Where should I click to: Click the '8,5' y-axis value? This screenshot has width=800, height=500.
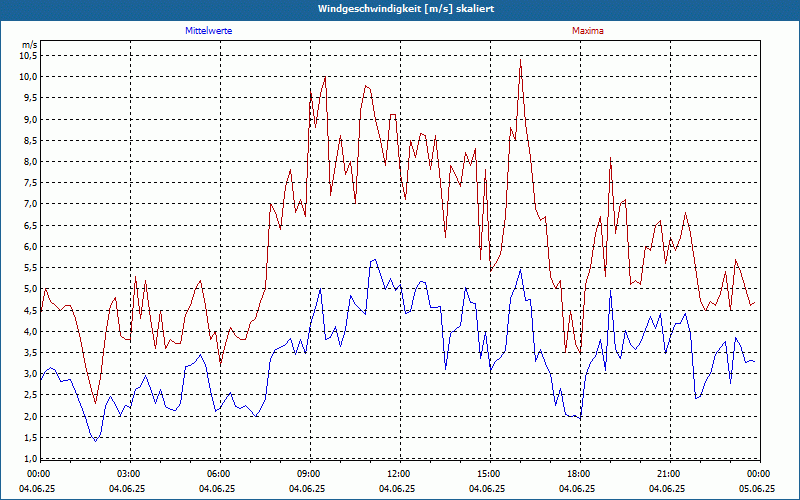(30, 141)
